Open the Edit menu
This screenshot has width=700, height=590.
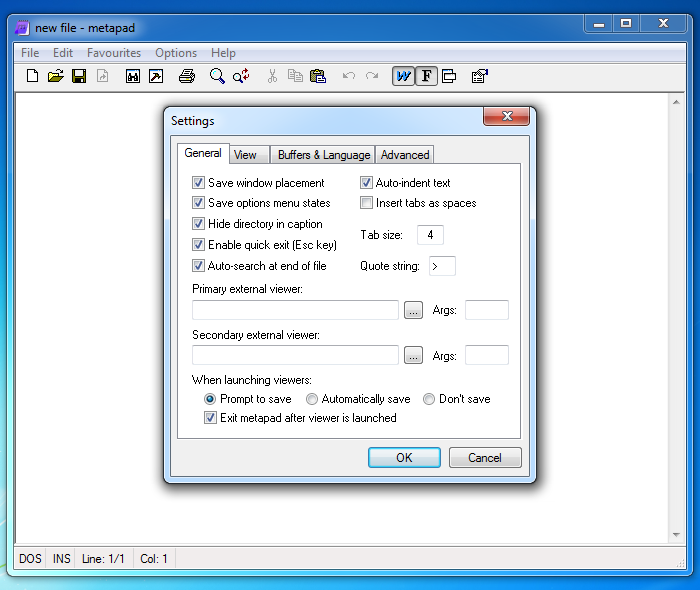[62, 53]
